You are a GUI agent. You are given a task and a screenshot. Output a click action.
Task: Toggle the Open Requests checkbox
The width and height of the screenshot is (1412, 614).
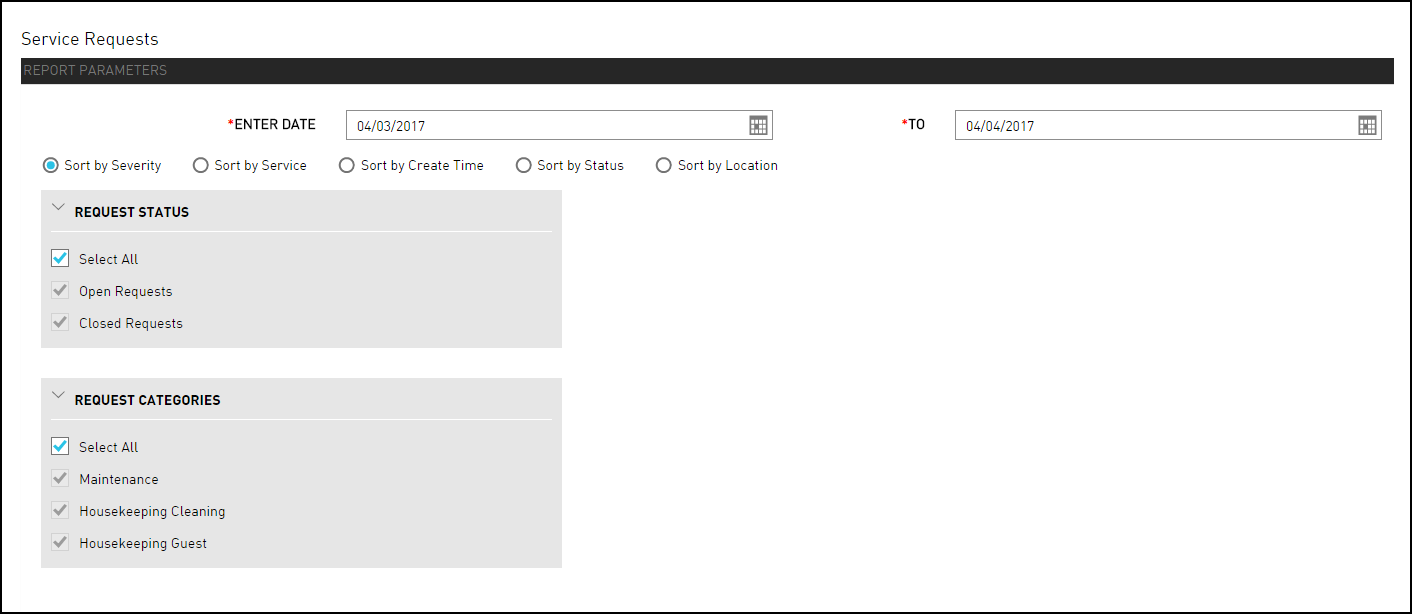pos(60,291)
